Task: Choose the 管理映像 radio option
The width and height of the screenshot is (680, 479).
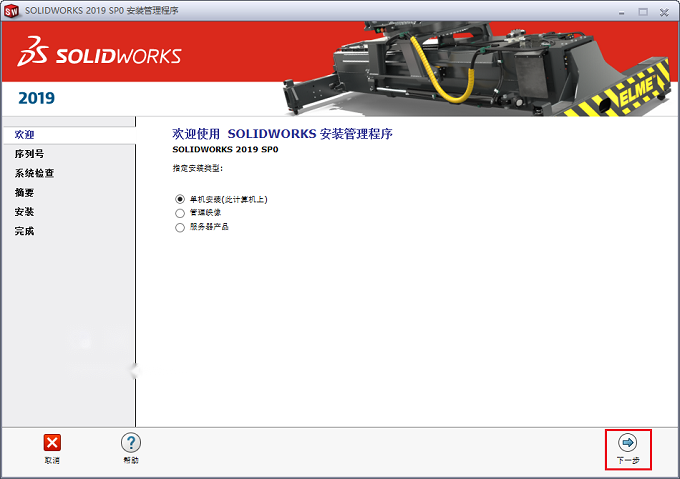Action: point(180,213)
